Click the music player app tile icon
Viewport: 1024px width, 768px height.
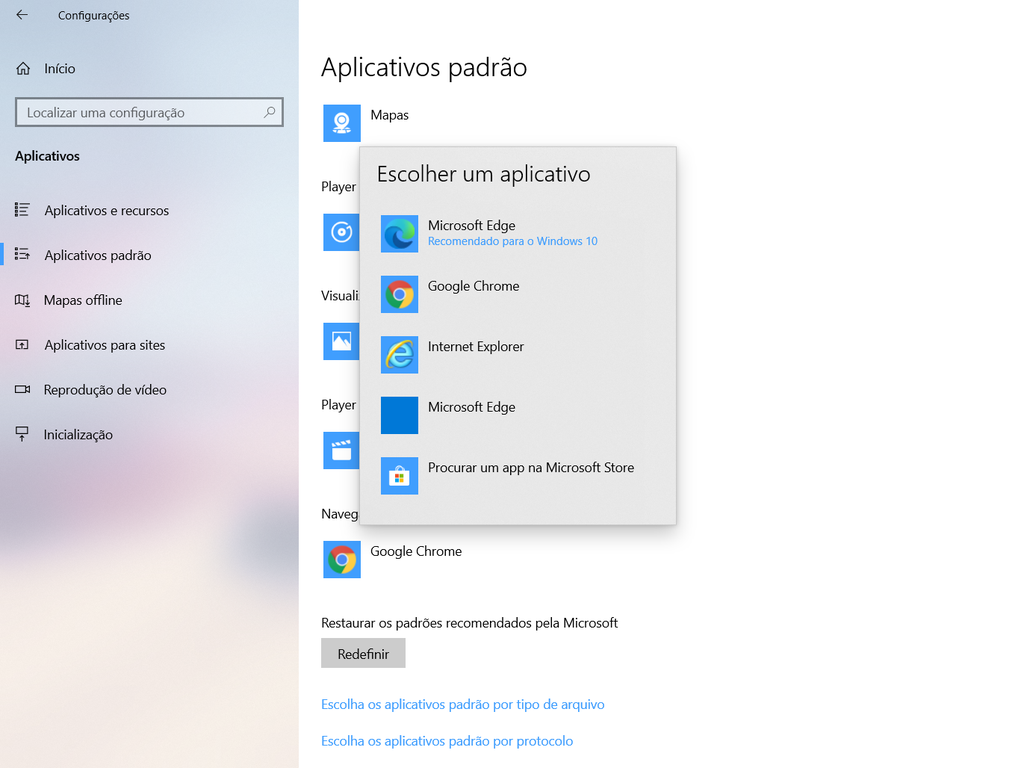pos(341,232)
